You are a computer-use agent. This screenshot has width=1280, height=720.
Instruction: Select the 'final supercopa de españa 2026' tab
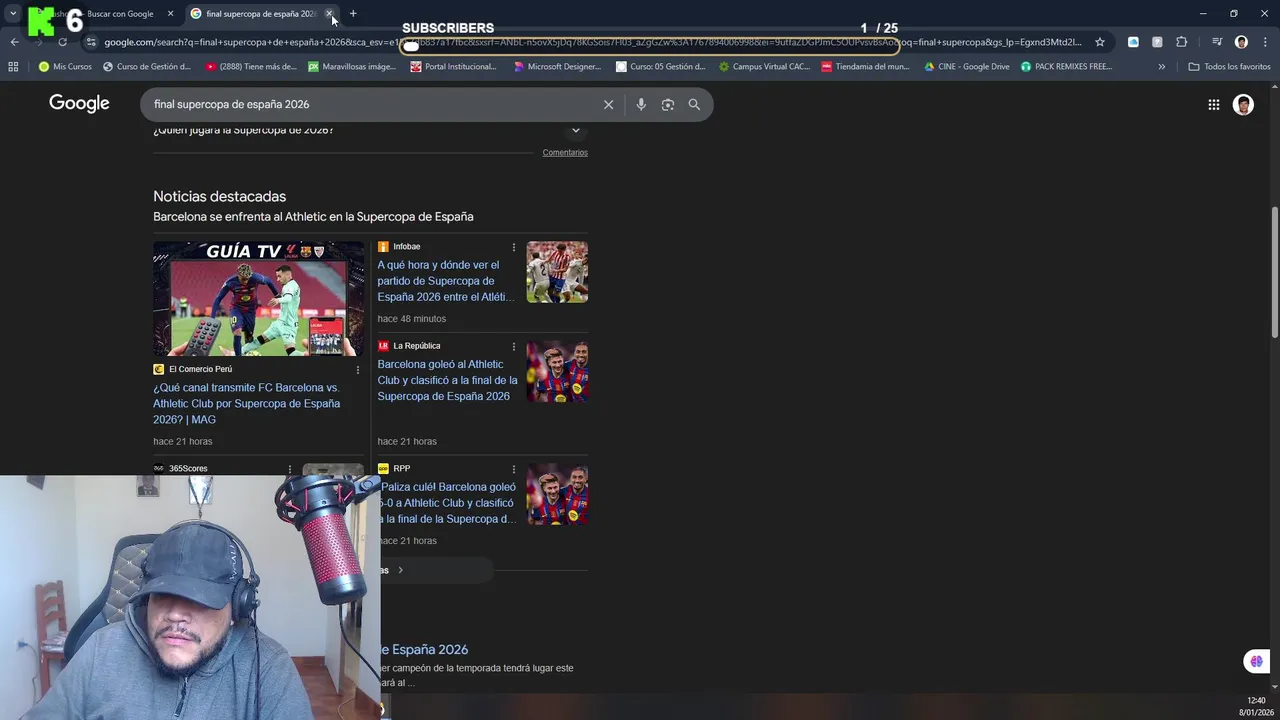click(260, 14)
